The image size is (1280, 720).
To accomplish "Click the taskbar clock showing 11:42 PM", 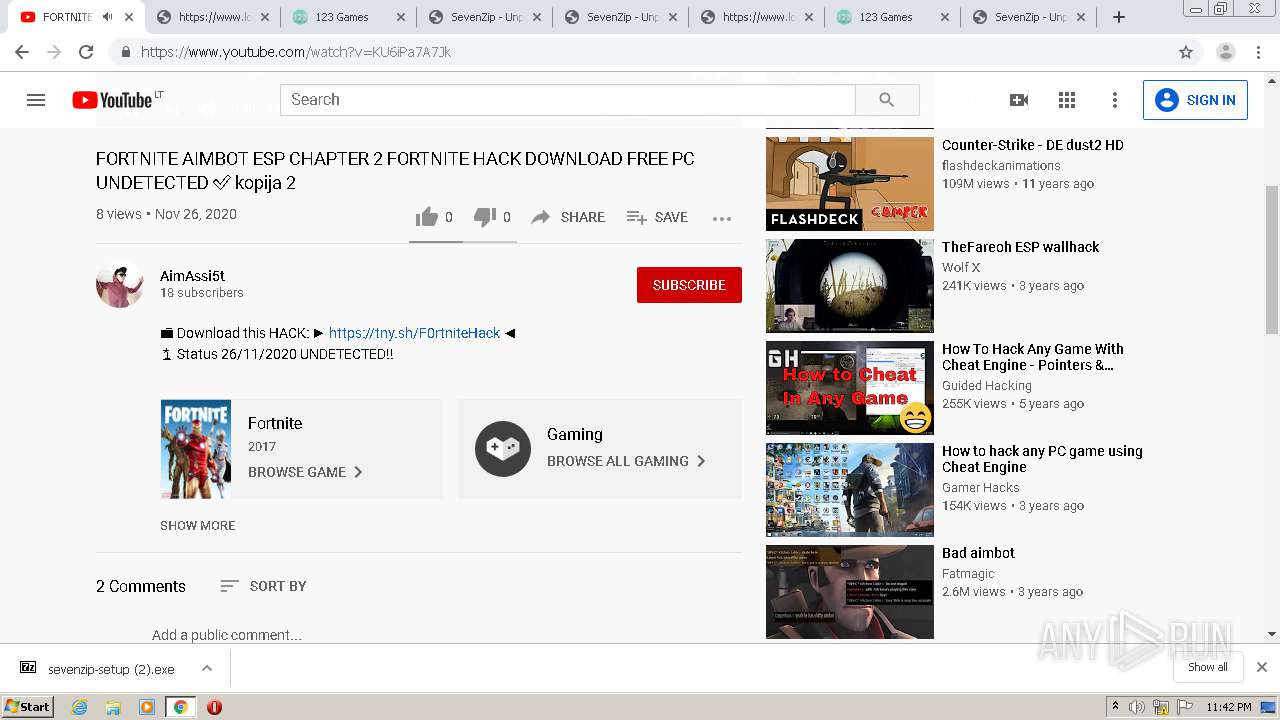I will pyautogui.click(x=1229, y=707).
